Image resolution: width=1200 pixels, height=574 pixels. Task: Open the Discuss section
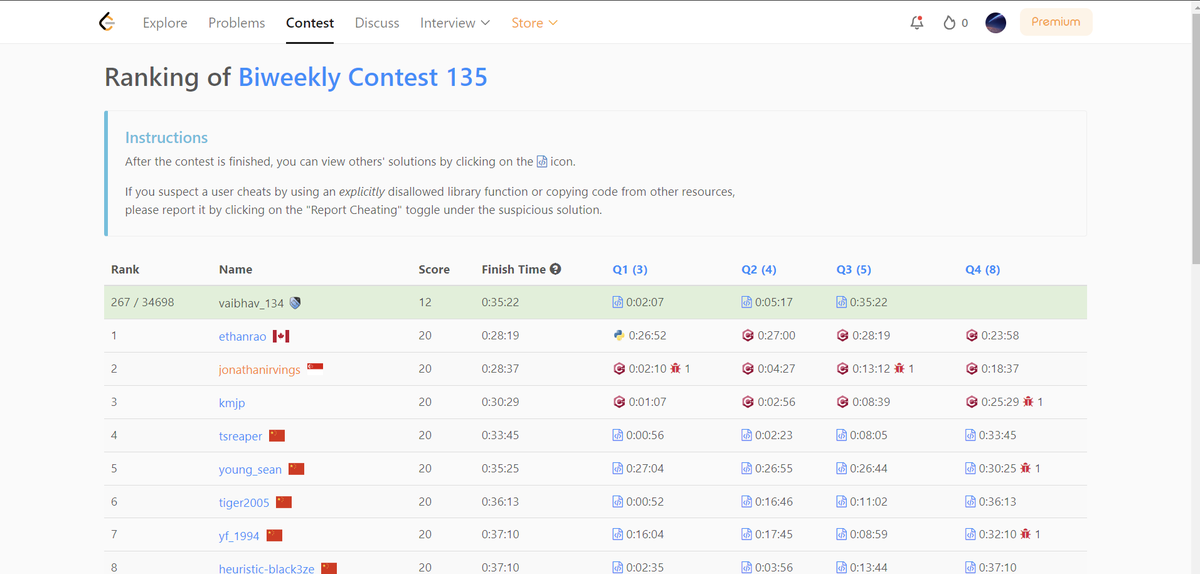click(377, 23)
